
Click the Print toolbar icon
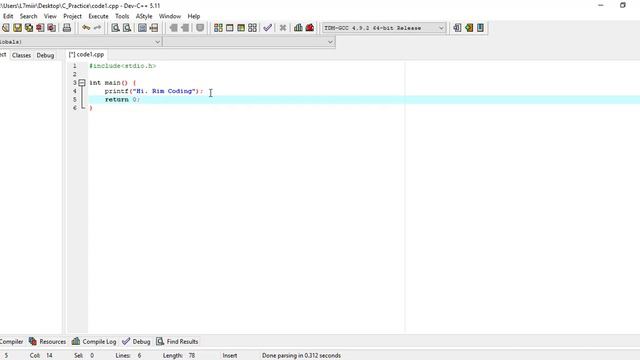coord(67,28)
